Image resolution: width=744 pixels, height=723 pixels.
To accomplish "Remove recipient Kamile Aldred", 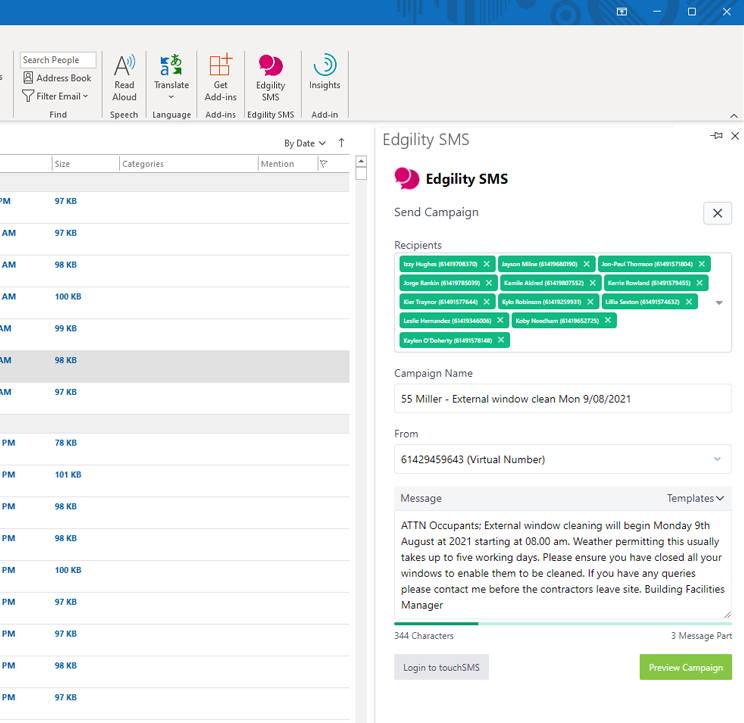I will [x=593, y=283].
